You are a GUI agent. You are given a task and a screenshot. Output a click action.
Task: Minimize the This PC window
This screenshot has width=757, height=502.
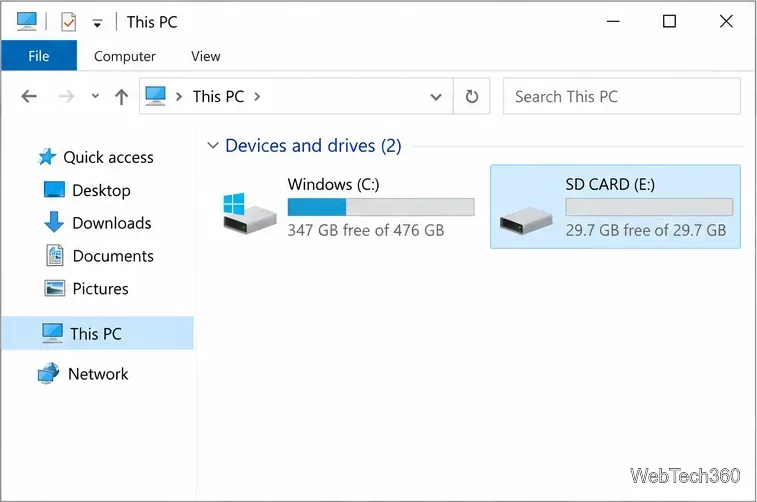[x=613, y=21]
